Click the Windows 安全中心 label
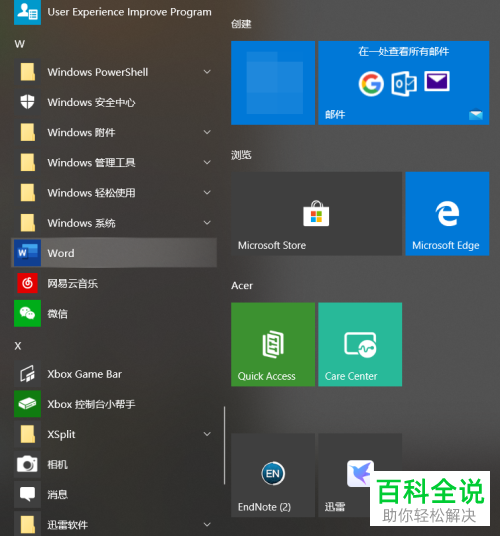Image resolution: width=500 pixels, height=536 pixels. [x=91, y=102]
